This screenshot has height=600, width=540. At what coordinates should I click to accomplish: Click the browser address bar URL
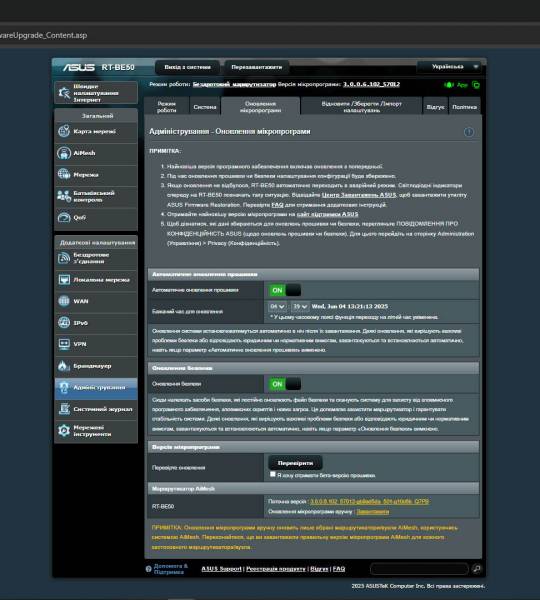[44, 35]
